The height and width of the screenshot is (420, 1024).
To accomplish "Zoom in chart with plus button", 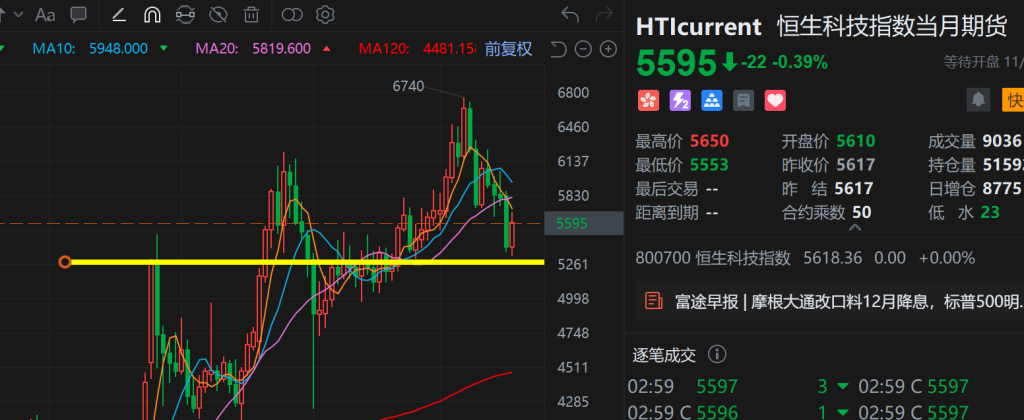I will point(606,49).
